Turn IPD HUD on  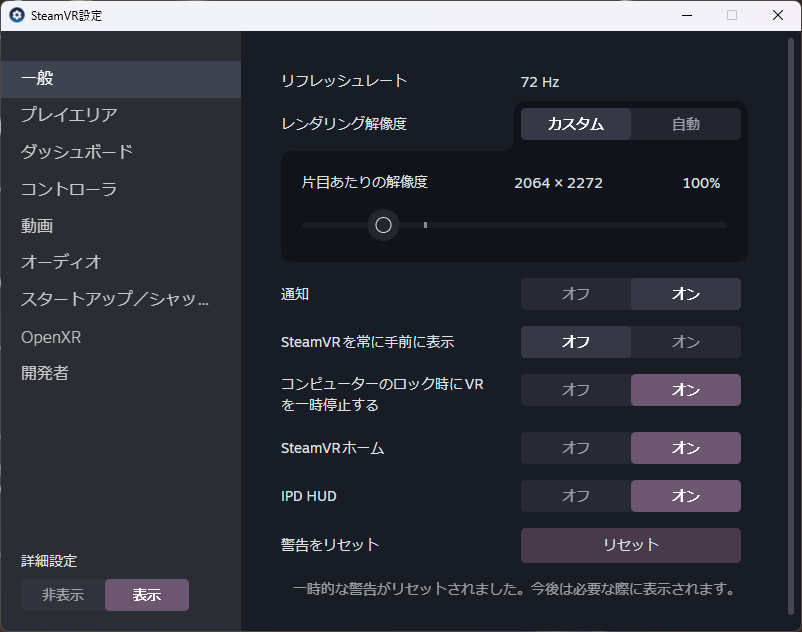coord(686,496)
